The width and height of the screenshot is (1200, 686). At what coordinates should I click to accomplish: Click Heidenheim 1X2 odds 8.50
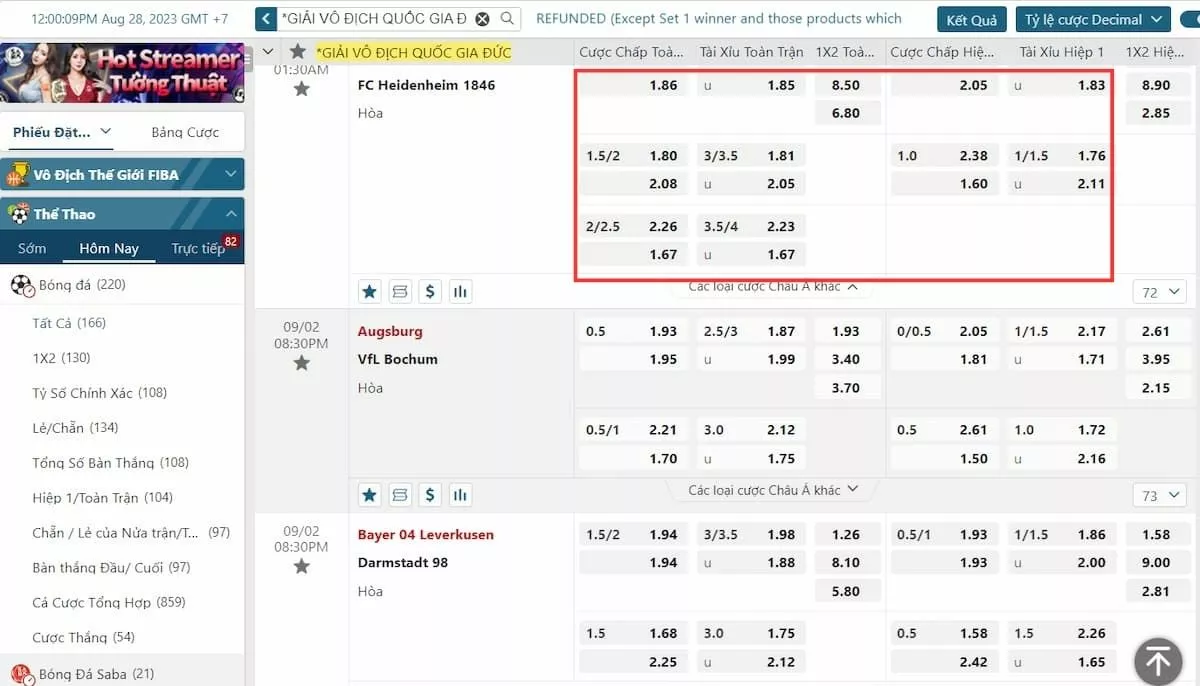click(x=845, y=86)
